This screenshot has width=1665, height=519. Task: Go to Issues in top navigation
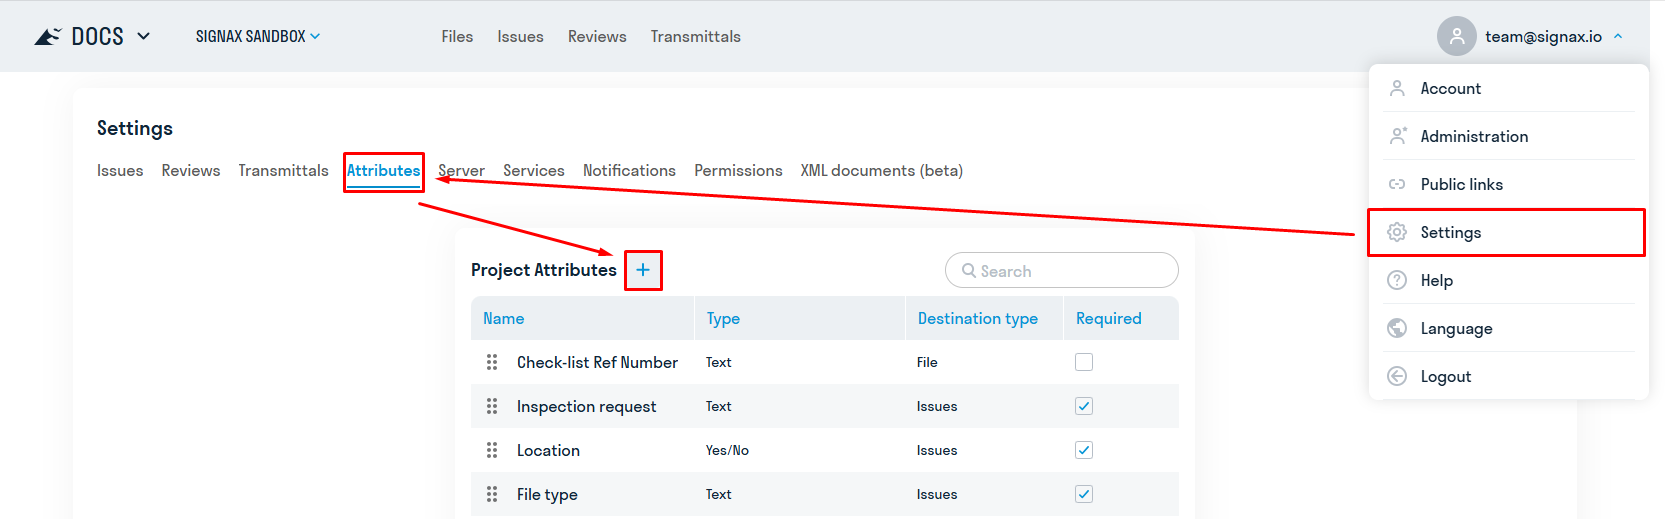520,36
